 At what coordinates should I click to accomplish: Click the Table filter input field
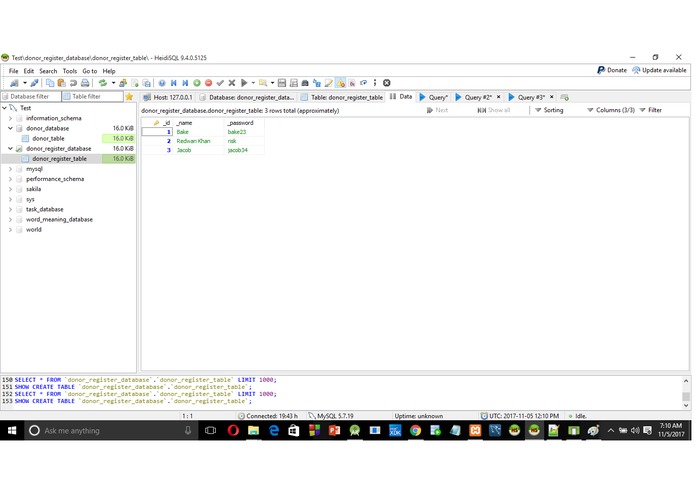coord(92,97)
